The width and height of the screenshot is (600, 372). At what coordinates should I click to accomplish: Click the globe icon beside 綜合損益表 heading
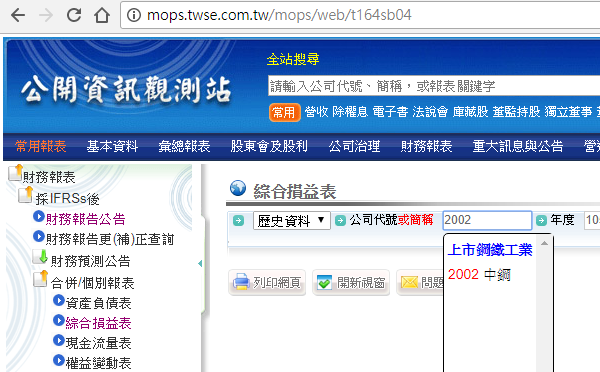click(x=238, y=188)
